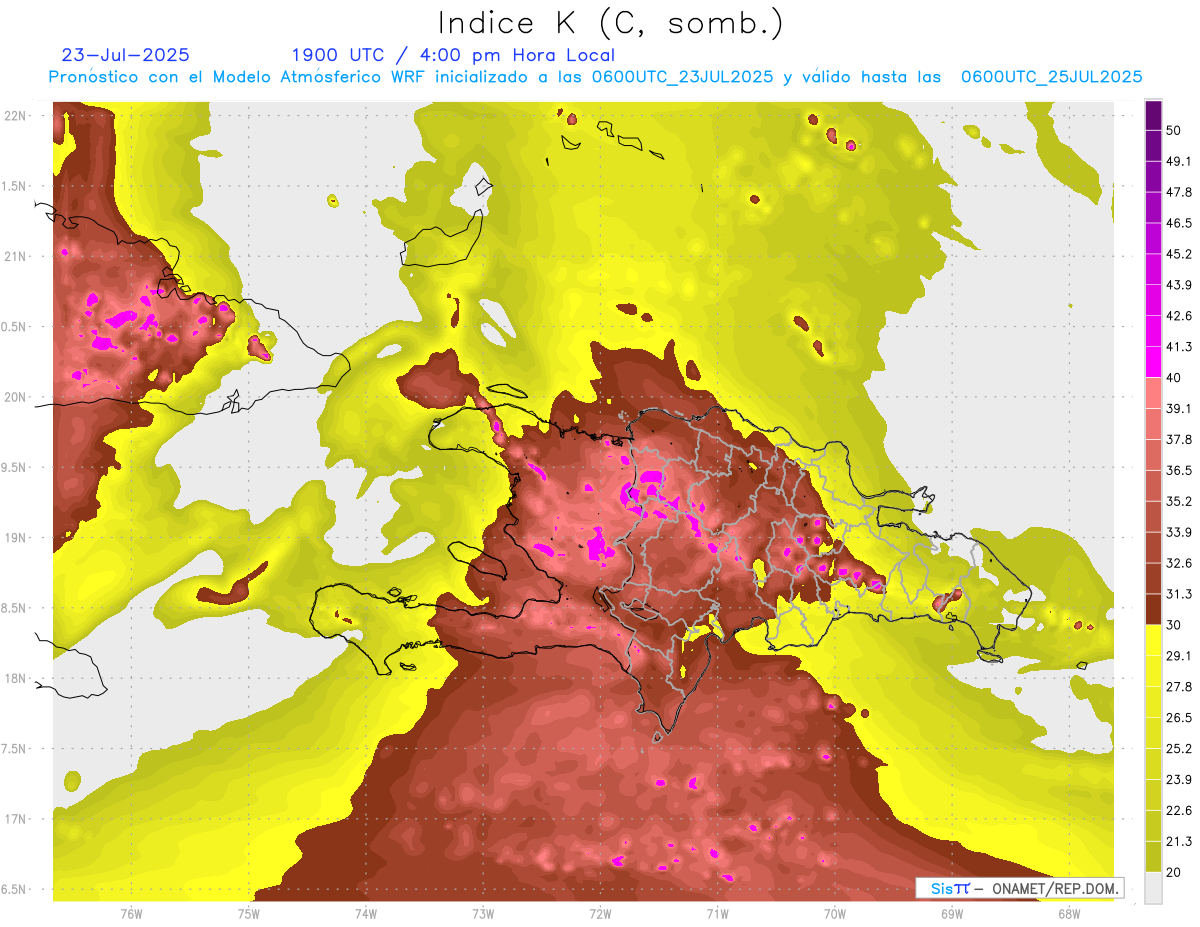
Task: Select colorbar value "37.8"
Action: [x=1180, y=440]
